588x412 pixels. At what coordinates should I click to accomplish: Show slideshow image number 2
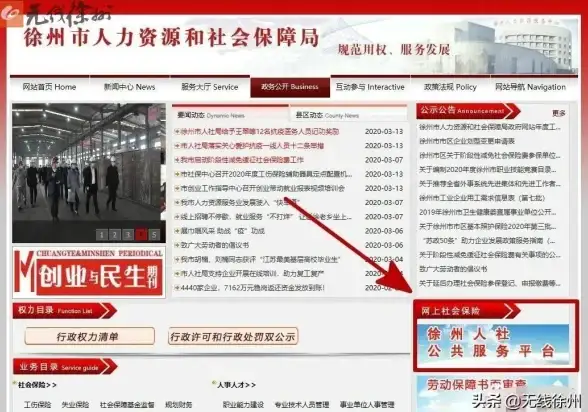[114, 235]
